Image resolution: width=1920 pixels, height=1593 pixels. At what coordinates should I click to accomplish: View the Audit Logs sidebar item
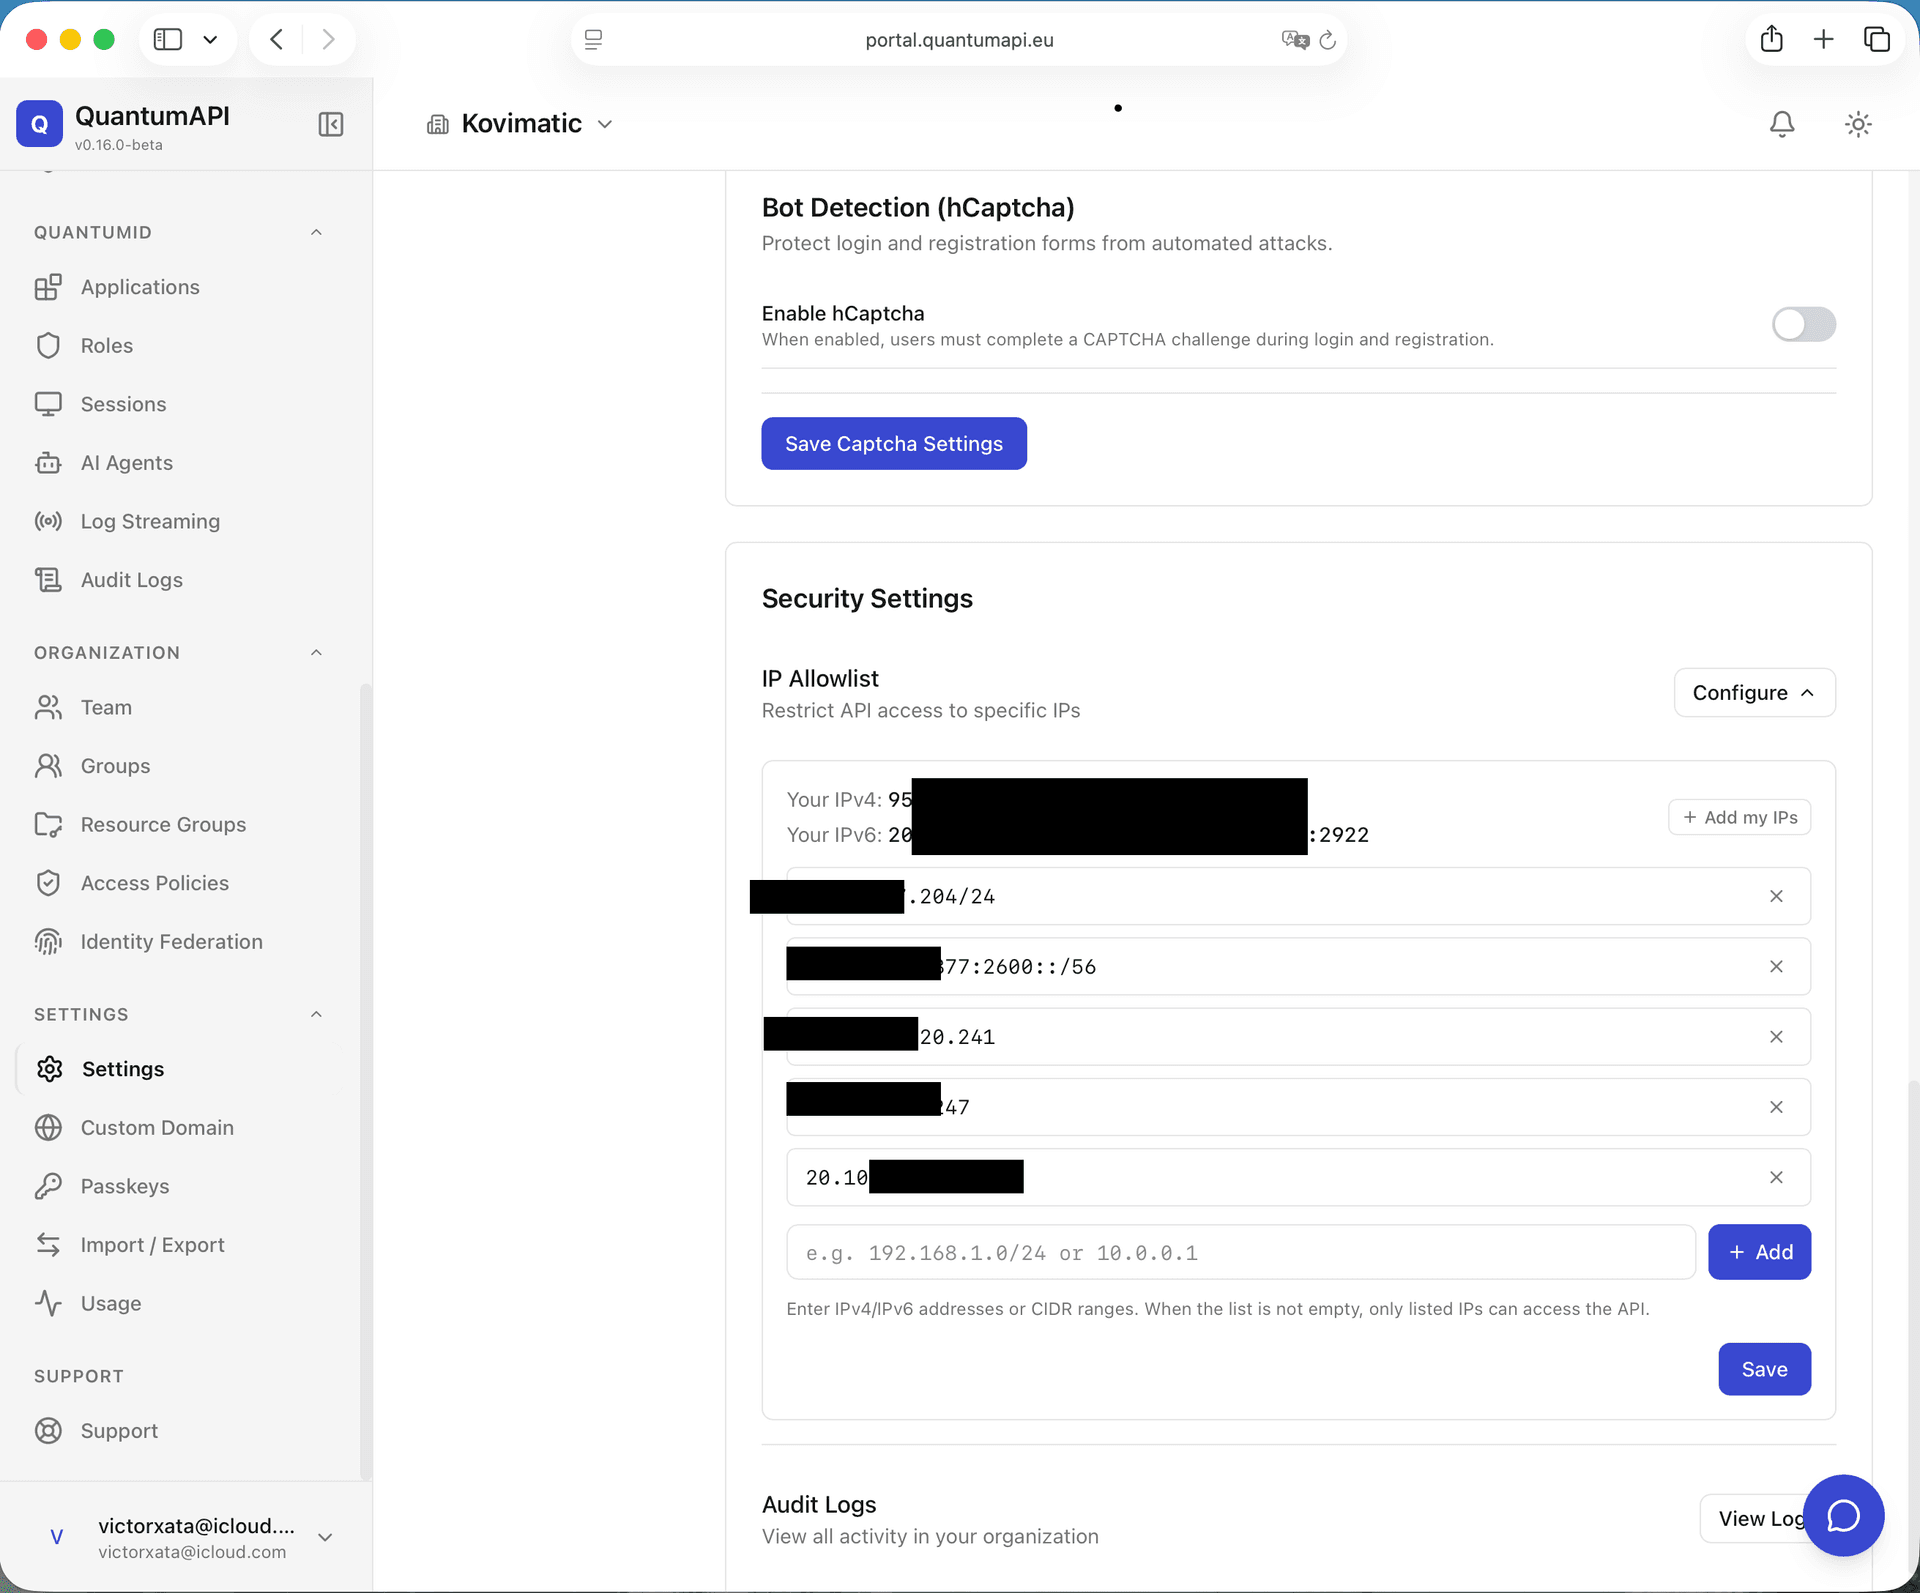131,579
